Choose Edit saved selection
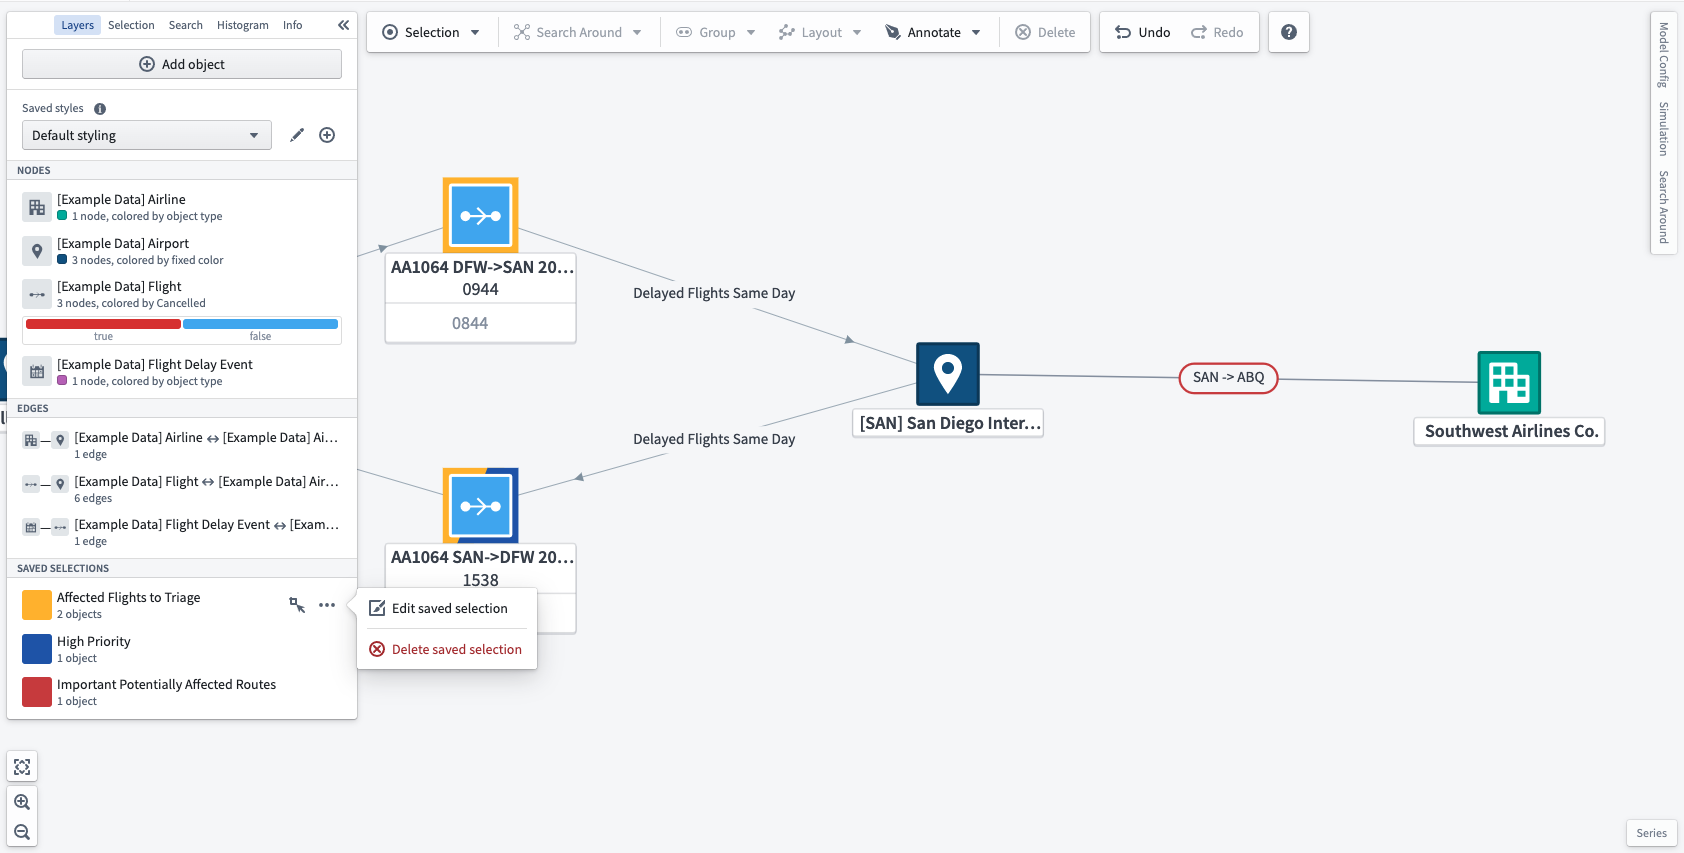The height and width of the screenshot is (853, 1684). 447,608
